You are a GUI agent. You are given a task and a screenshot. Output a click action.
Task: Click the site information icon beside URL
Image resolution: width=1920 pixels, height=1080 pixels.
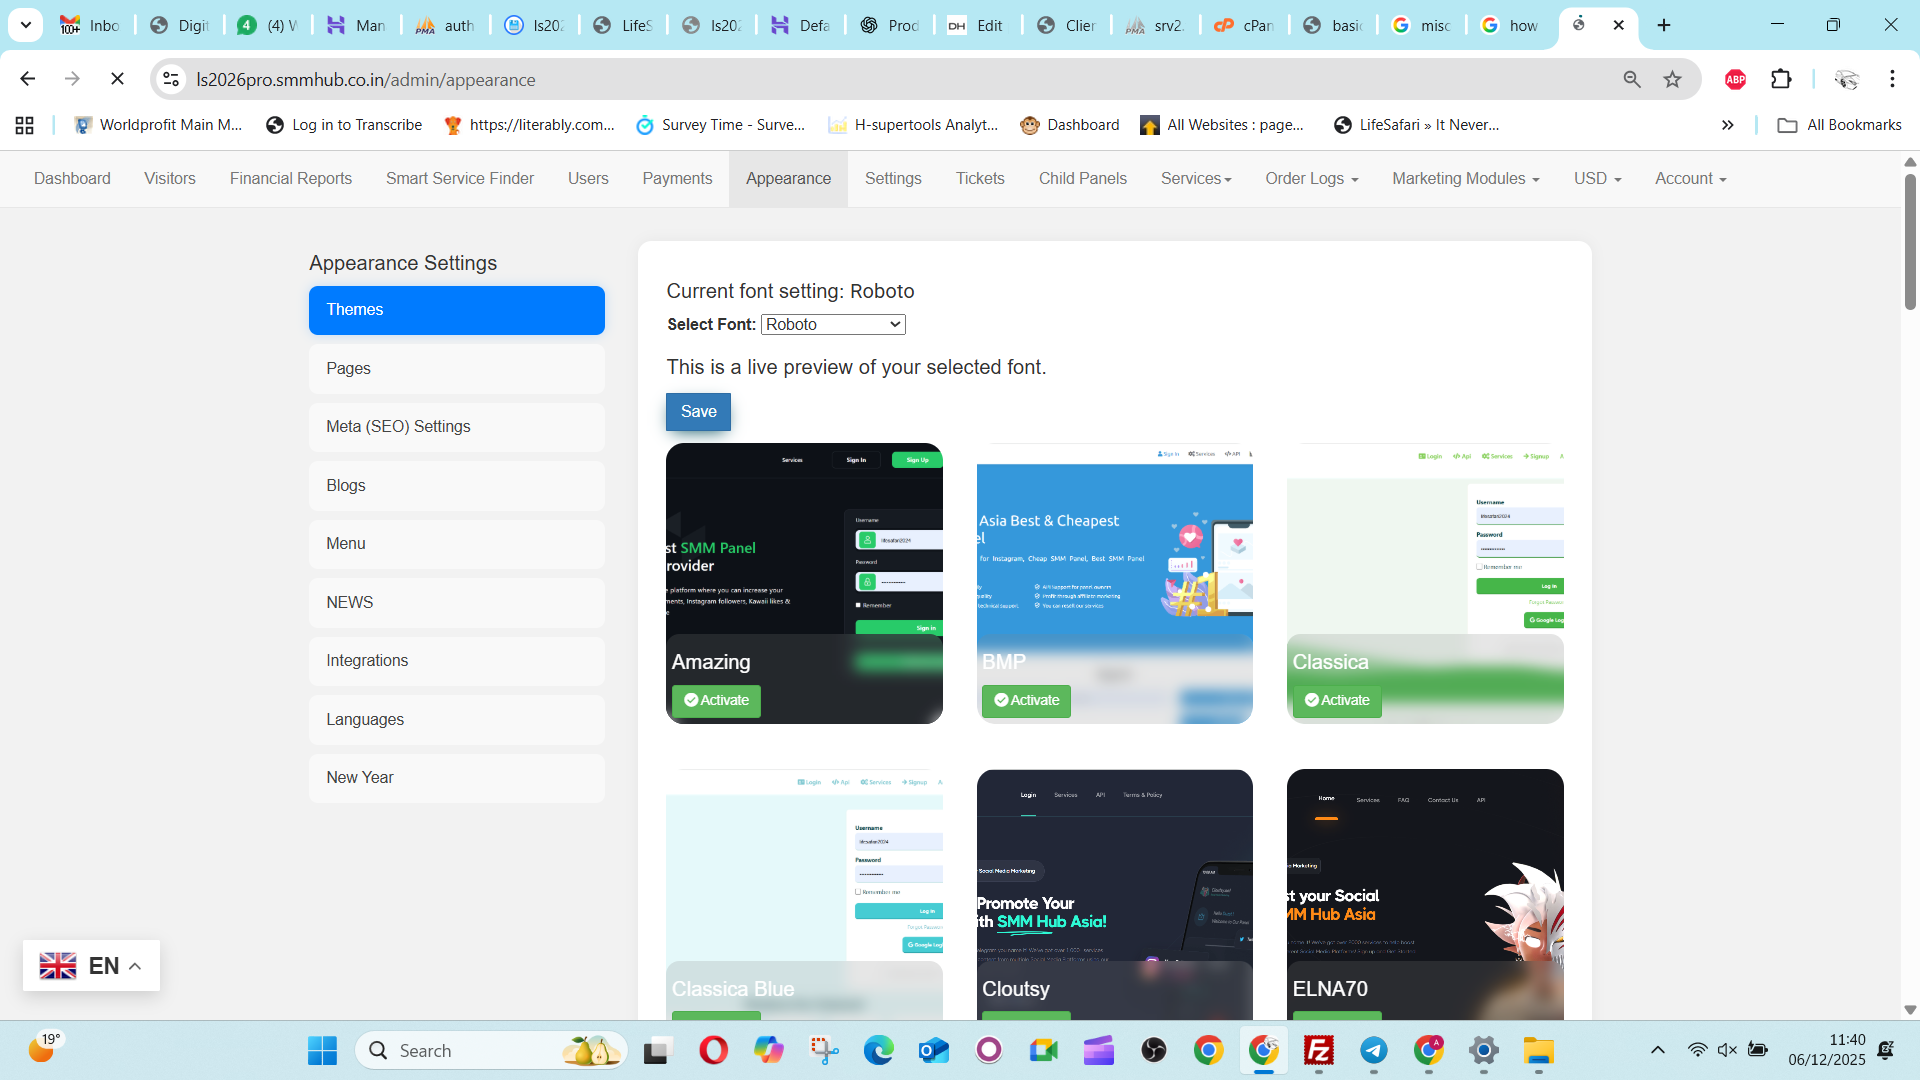point(171,79)
